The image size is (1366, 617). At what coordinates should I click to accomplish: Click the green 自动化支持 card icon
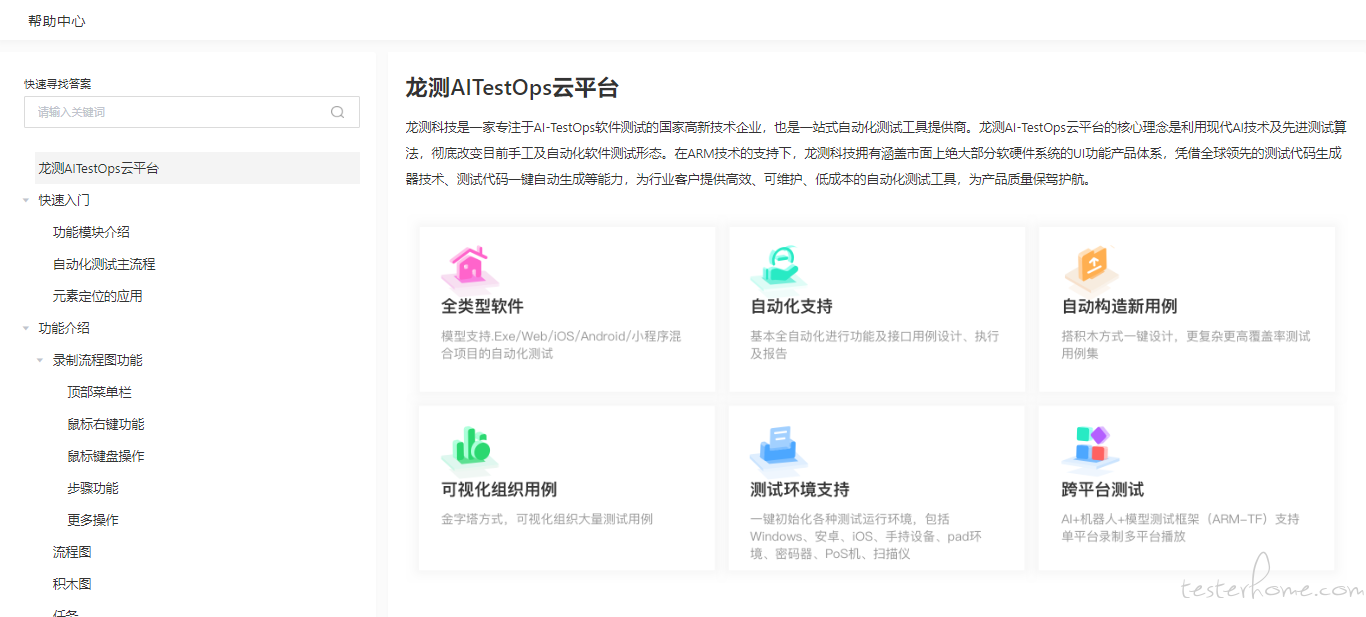779,267
